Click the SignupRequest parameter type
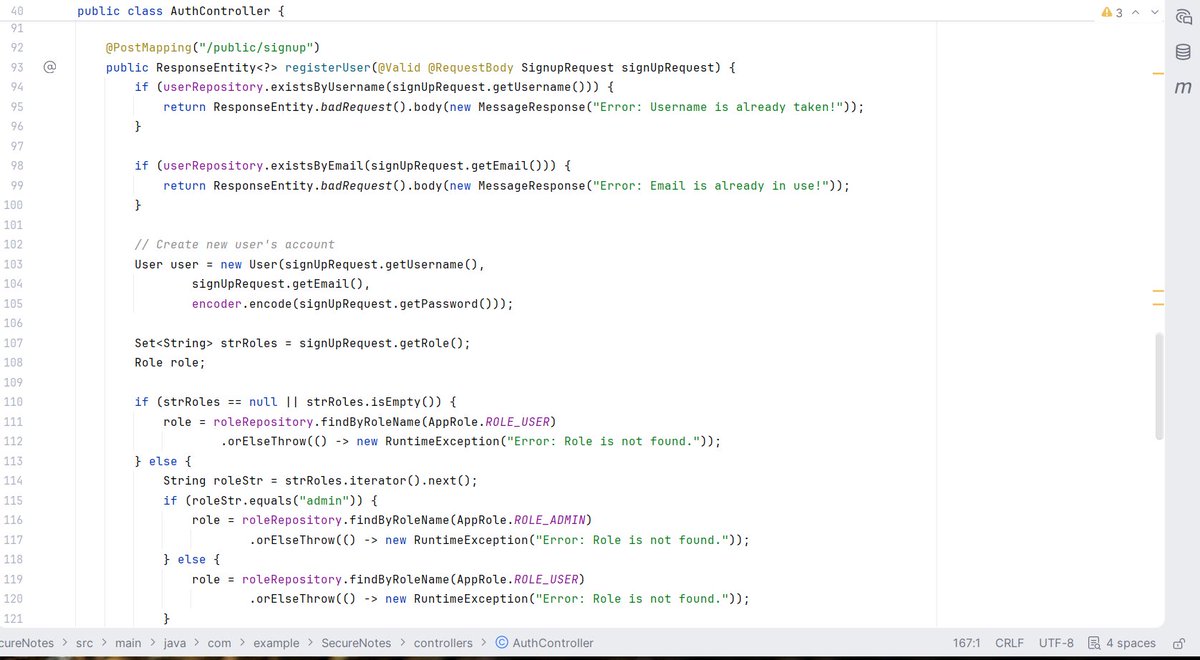 click(568, 68)
